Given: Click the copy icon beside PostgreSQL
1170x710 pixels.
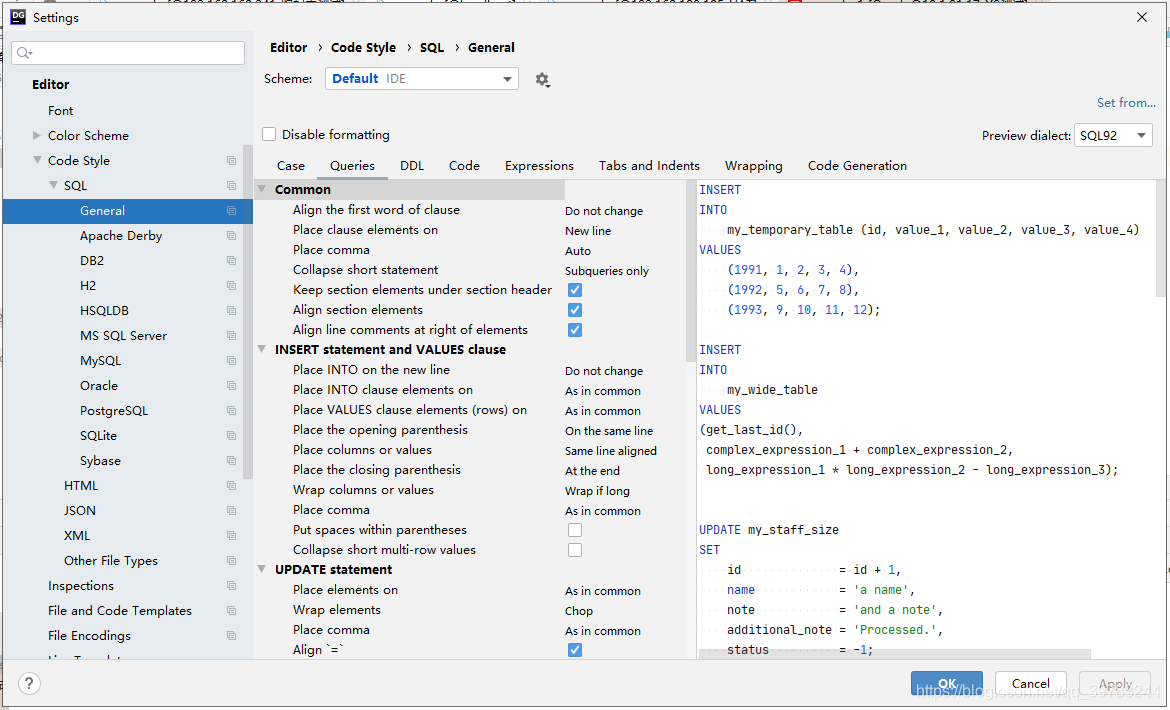Looking at the screenshot, I should tap(231, 411).
